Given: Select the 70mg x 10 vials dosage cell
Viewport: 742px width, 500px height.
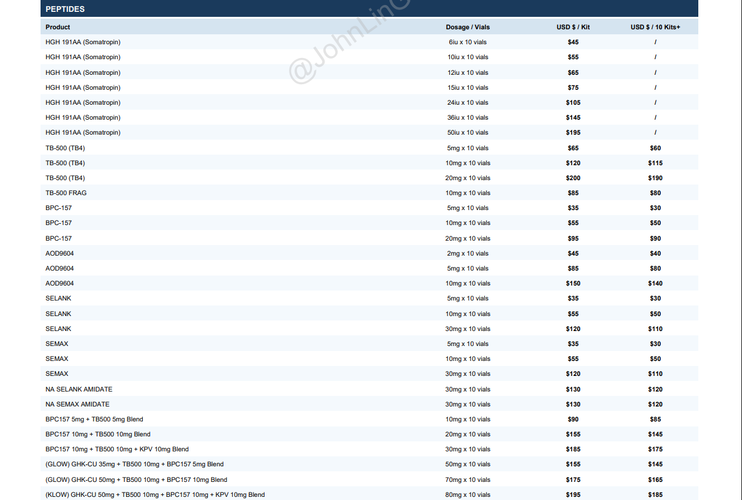Looking at the screenshot, I should (468, 480).
